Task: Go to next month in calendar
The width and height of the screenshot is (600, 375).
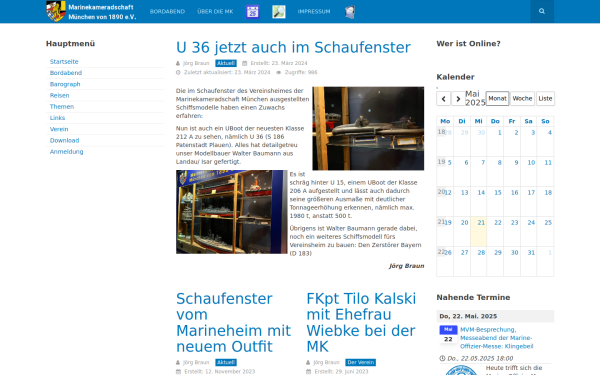Action: (458, 98)
